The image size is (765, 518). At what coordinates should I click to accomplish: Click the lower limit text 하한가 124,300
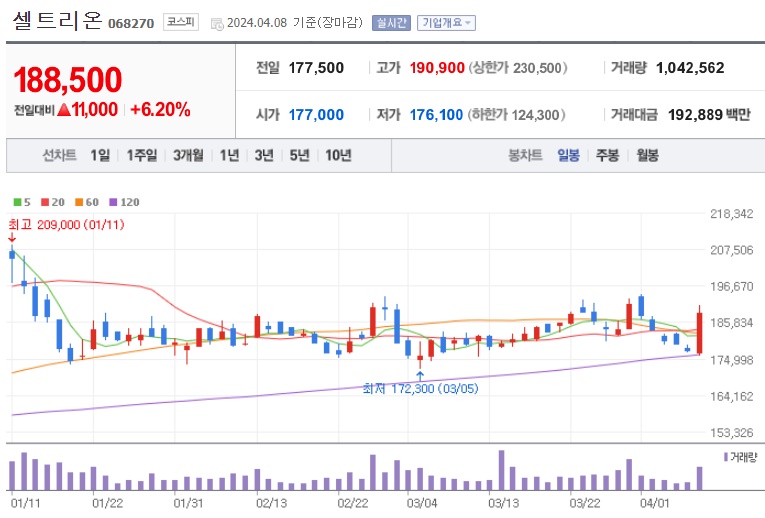pos(516,115)
